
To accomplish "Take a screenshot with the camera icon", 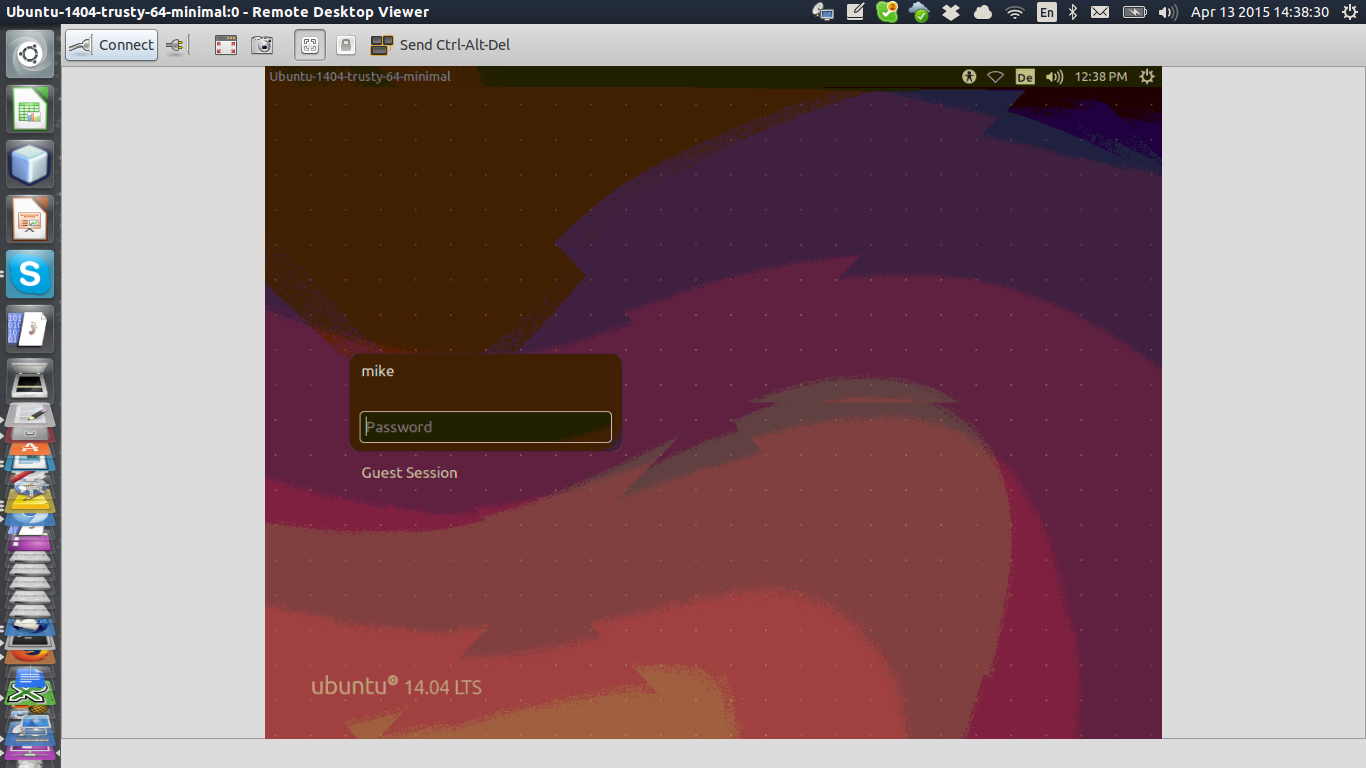I will (262, 45).
